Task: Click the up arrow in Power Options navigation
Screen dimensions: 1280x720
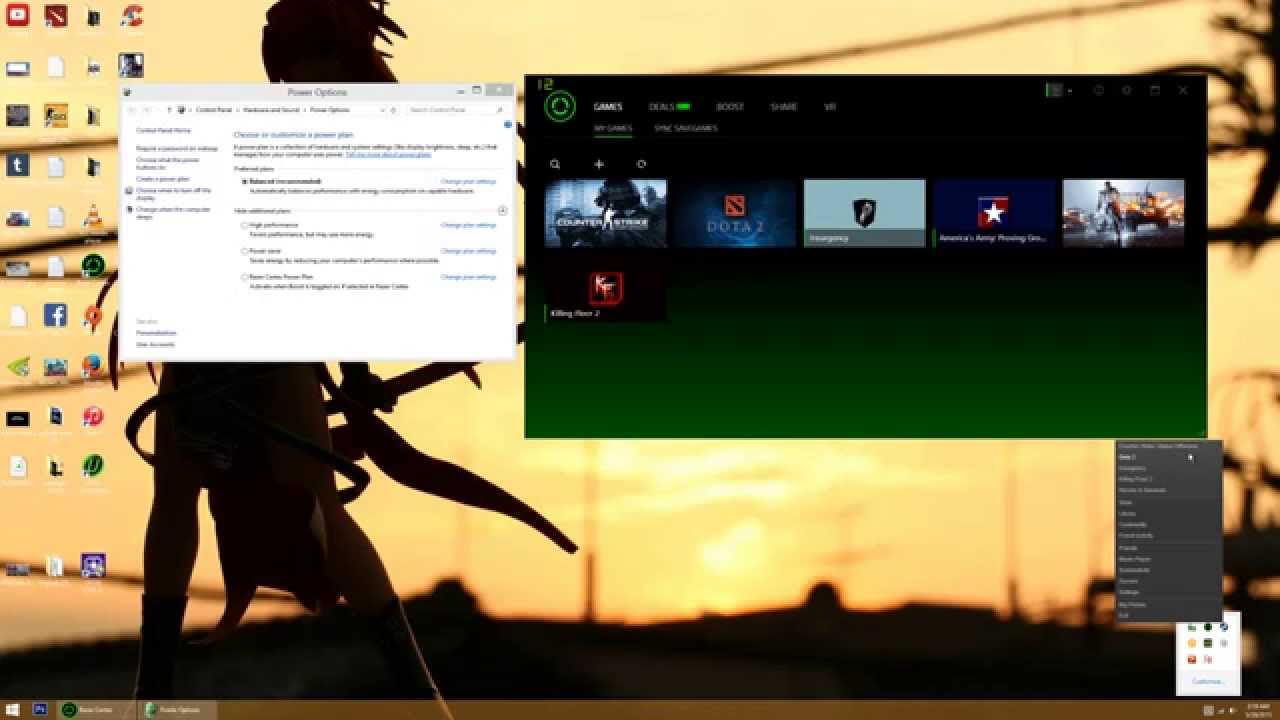Action: (168, 109)
